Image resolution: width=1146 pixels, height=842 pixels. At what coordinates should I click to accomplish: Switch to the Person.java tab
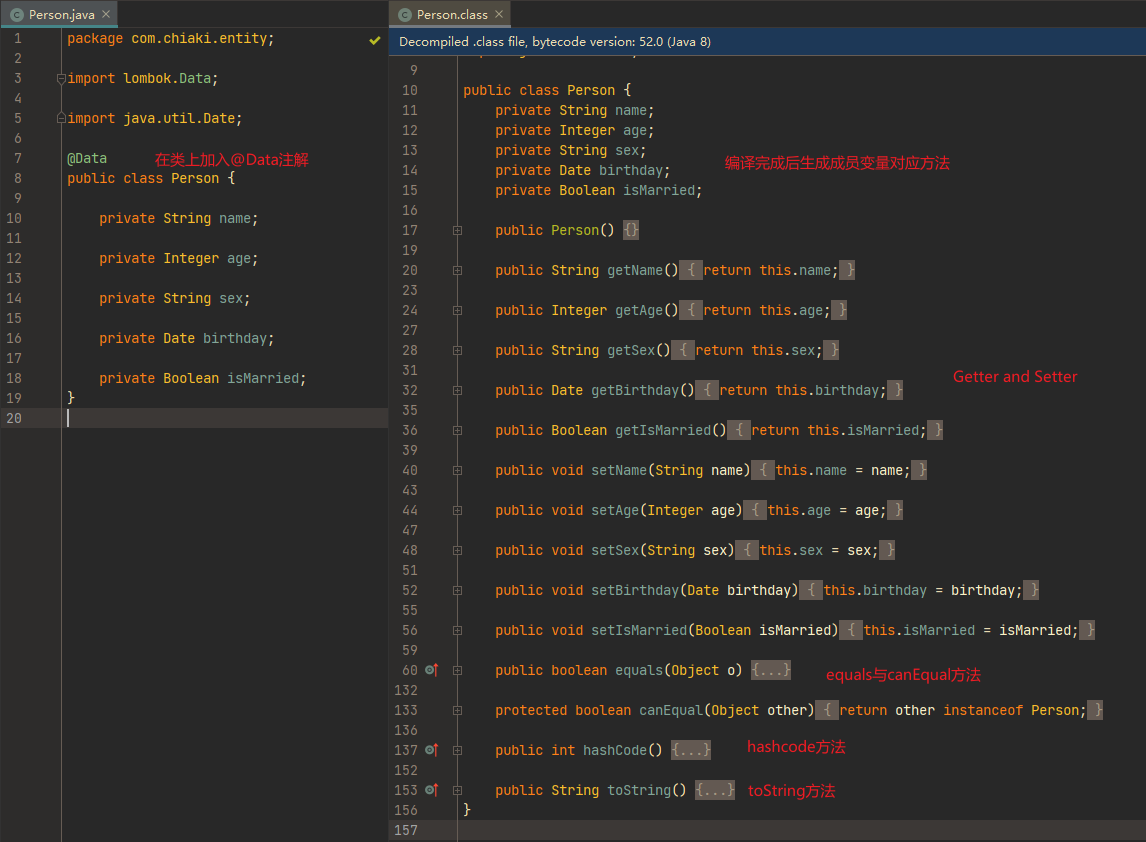pos(62,15)
